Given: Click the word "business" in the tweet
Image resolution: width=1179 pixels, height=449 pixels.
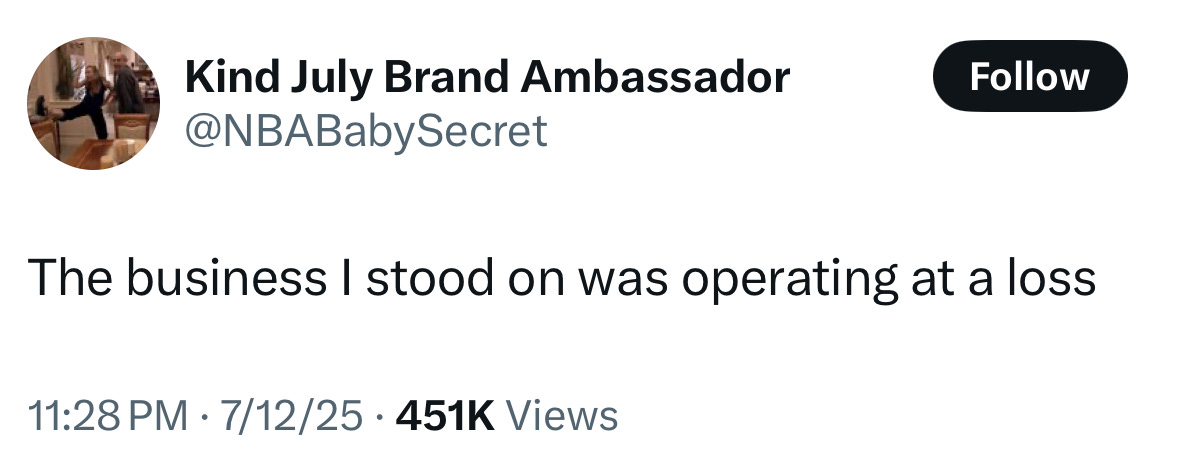Looking at the screenshot, I should point(226,278).
